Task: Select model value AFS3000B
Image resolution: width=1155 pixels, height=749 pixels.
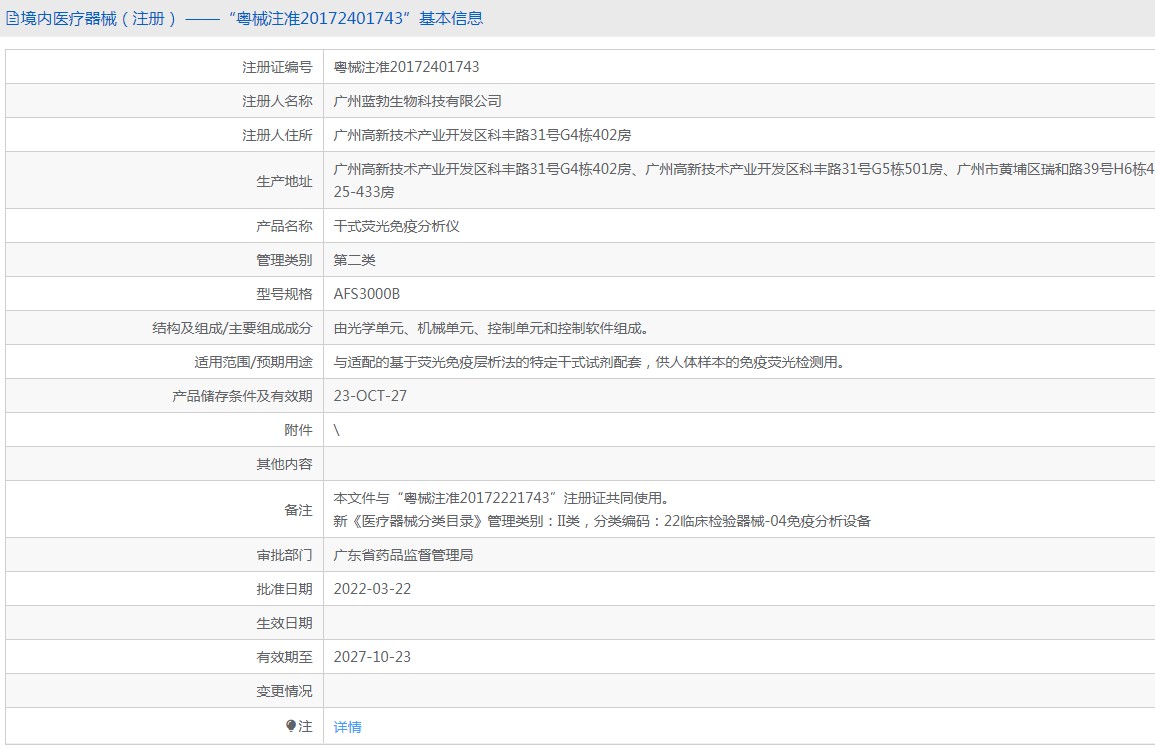Action: point(366,294)
